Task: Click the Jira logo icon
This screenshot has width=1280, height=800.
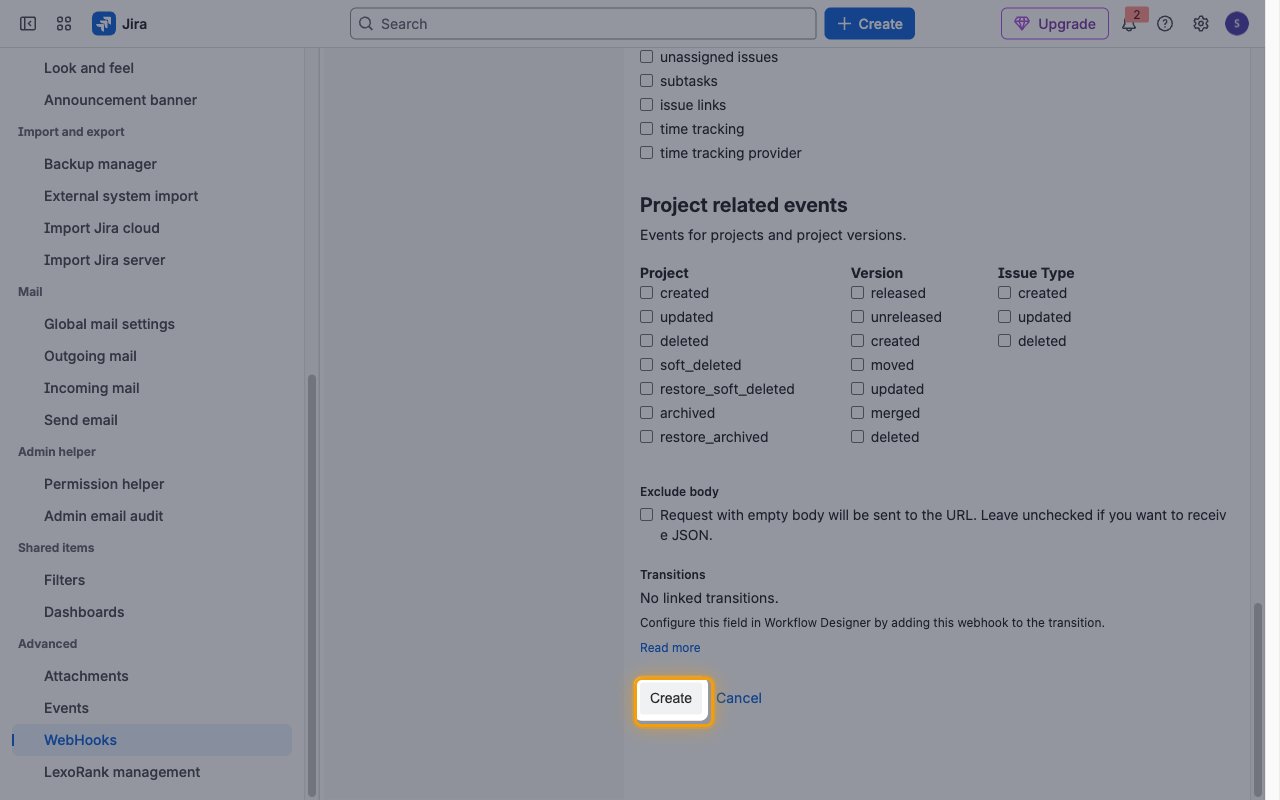Action: (x=104, y=24)
